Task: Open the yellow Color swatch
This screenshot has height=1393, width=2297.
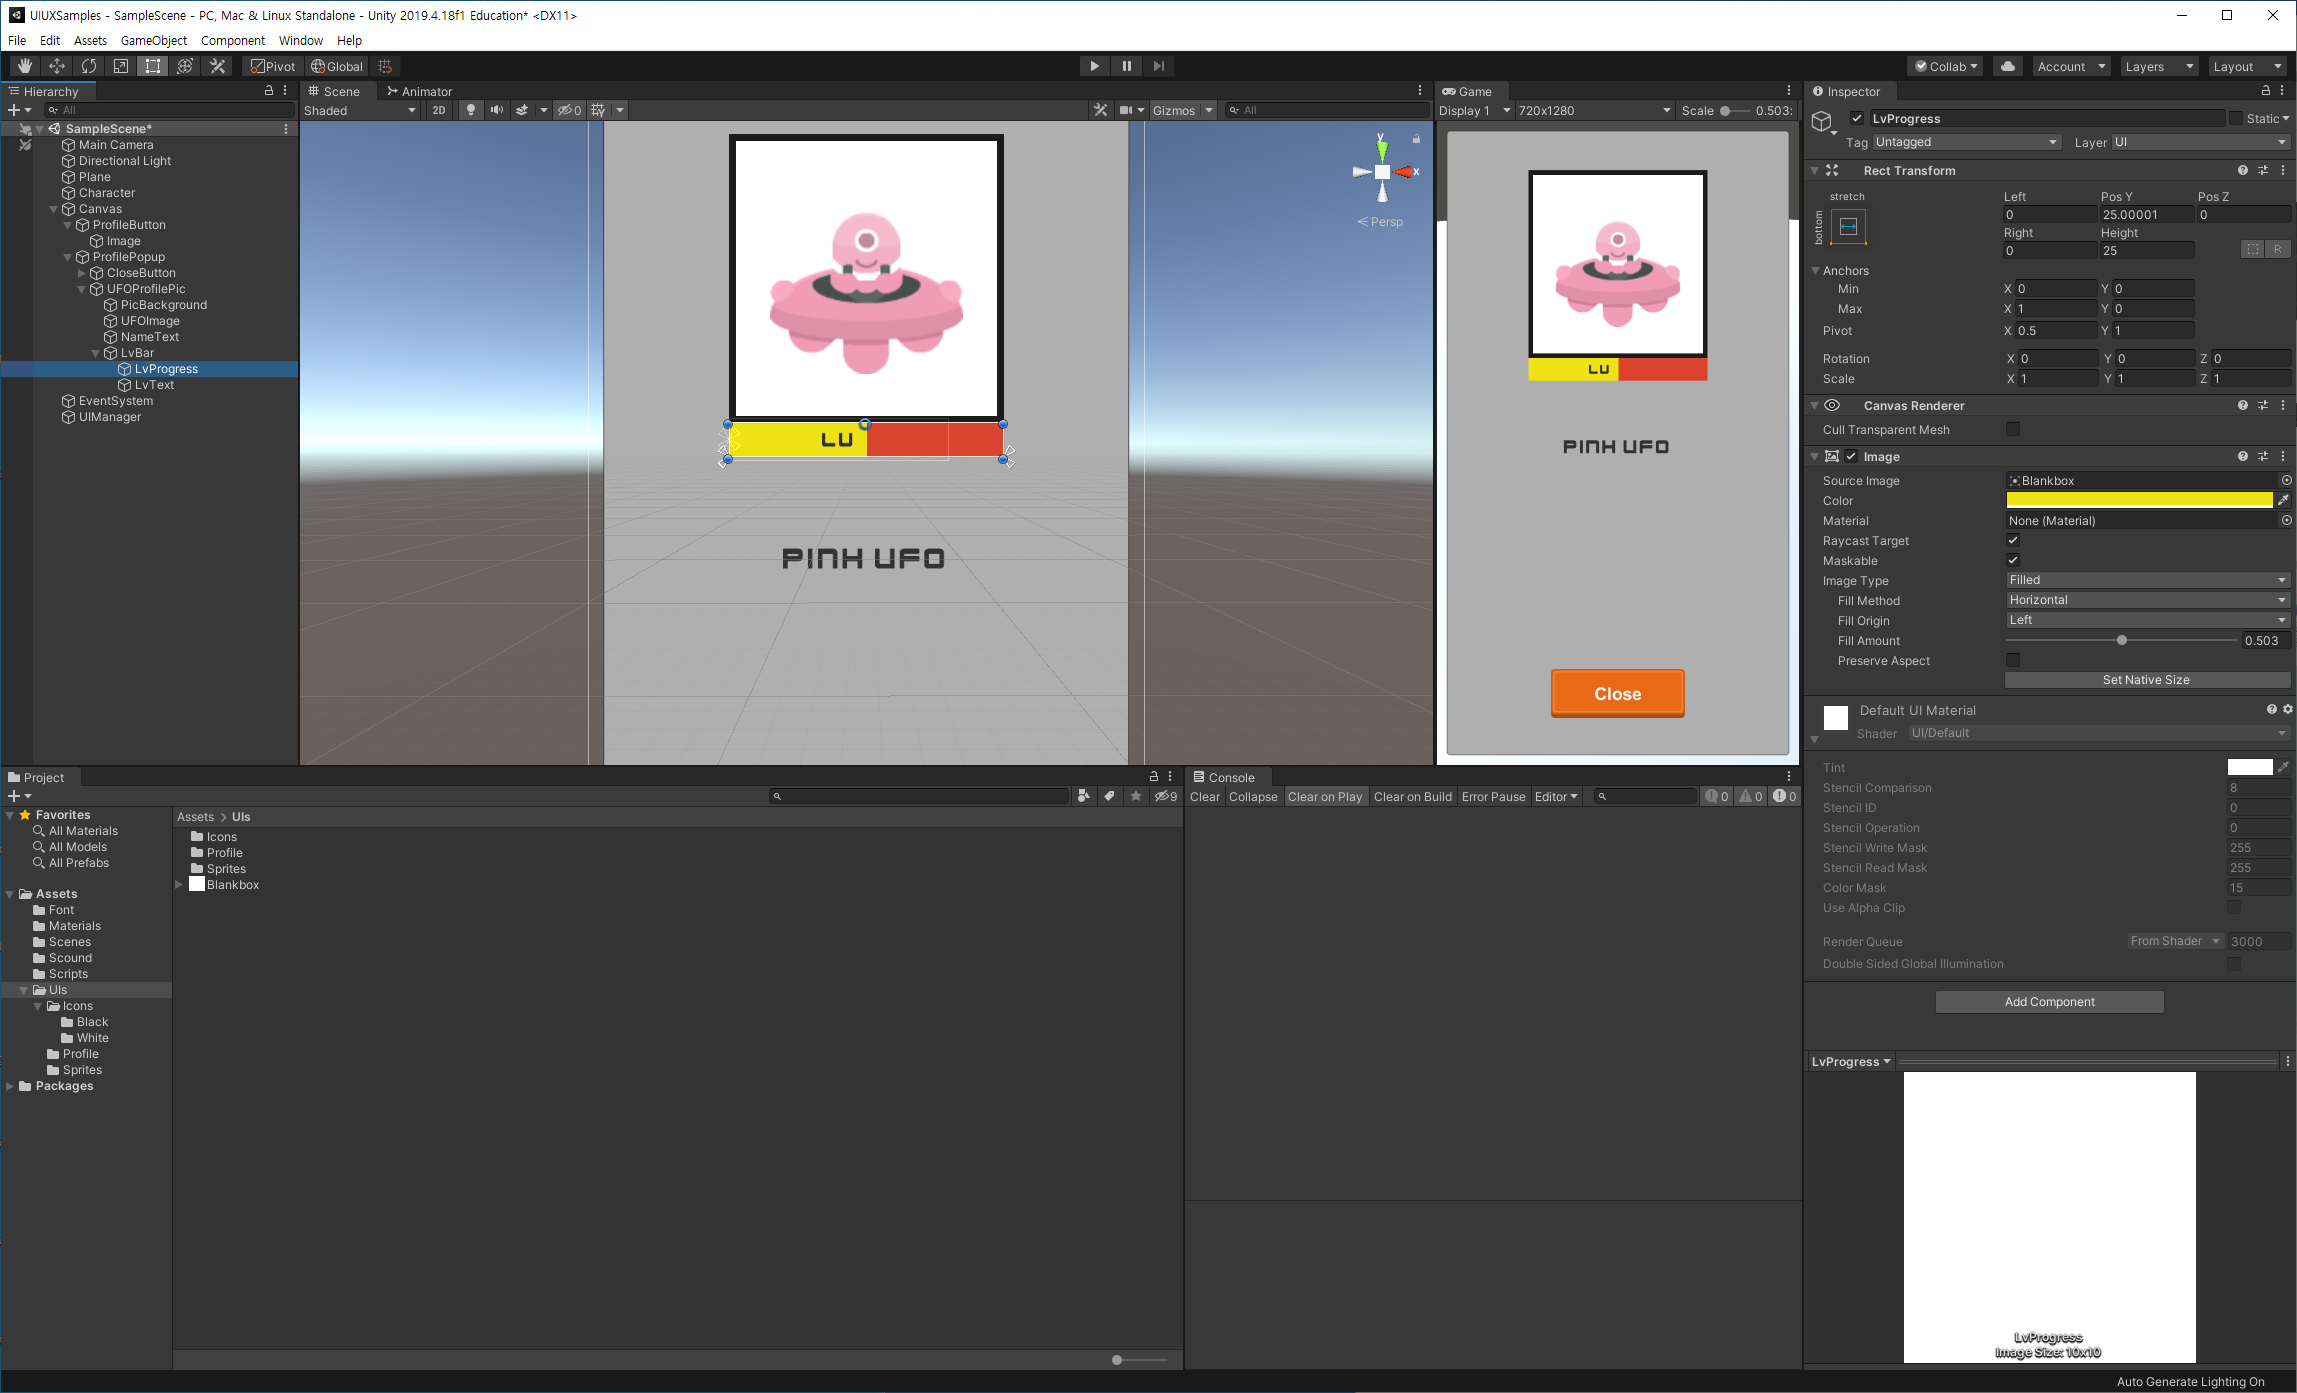Action: (x=2139, y=500)
